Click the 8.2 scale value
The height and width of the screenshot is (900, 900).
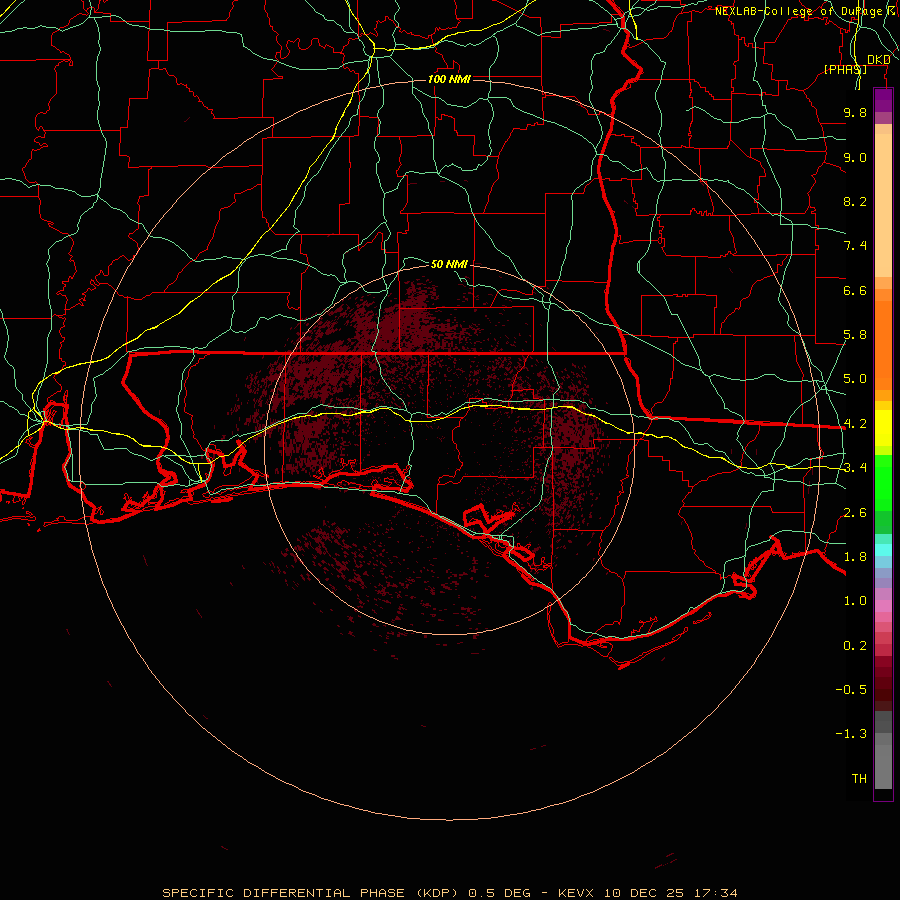pyautogui.click(x=855, y=201)
